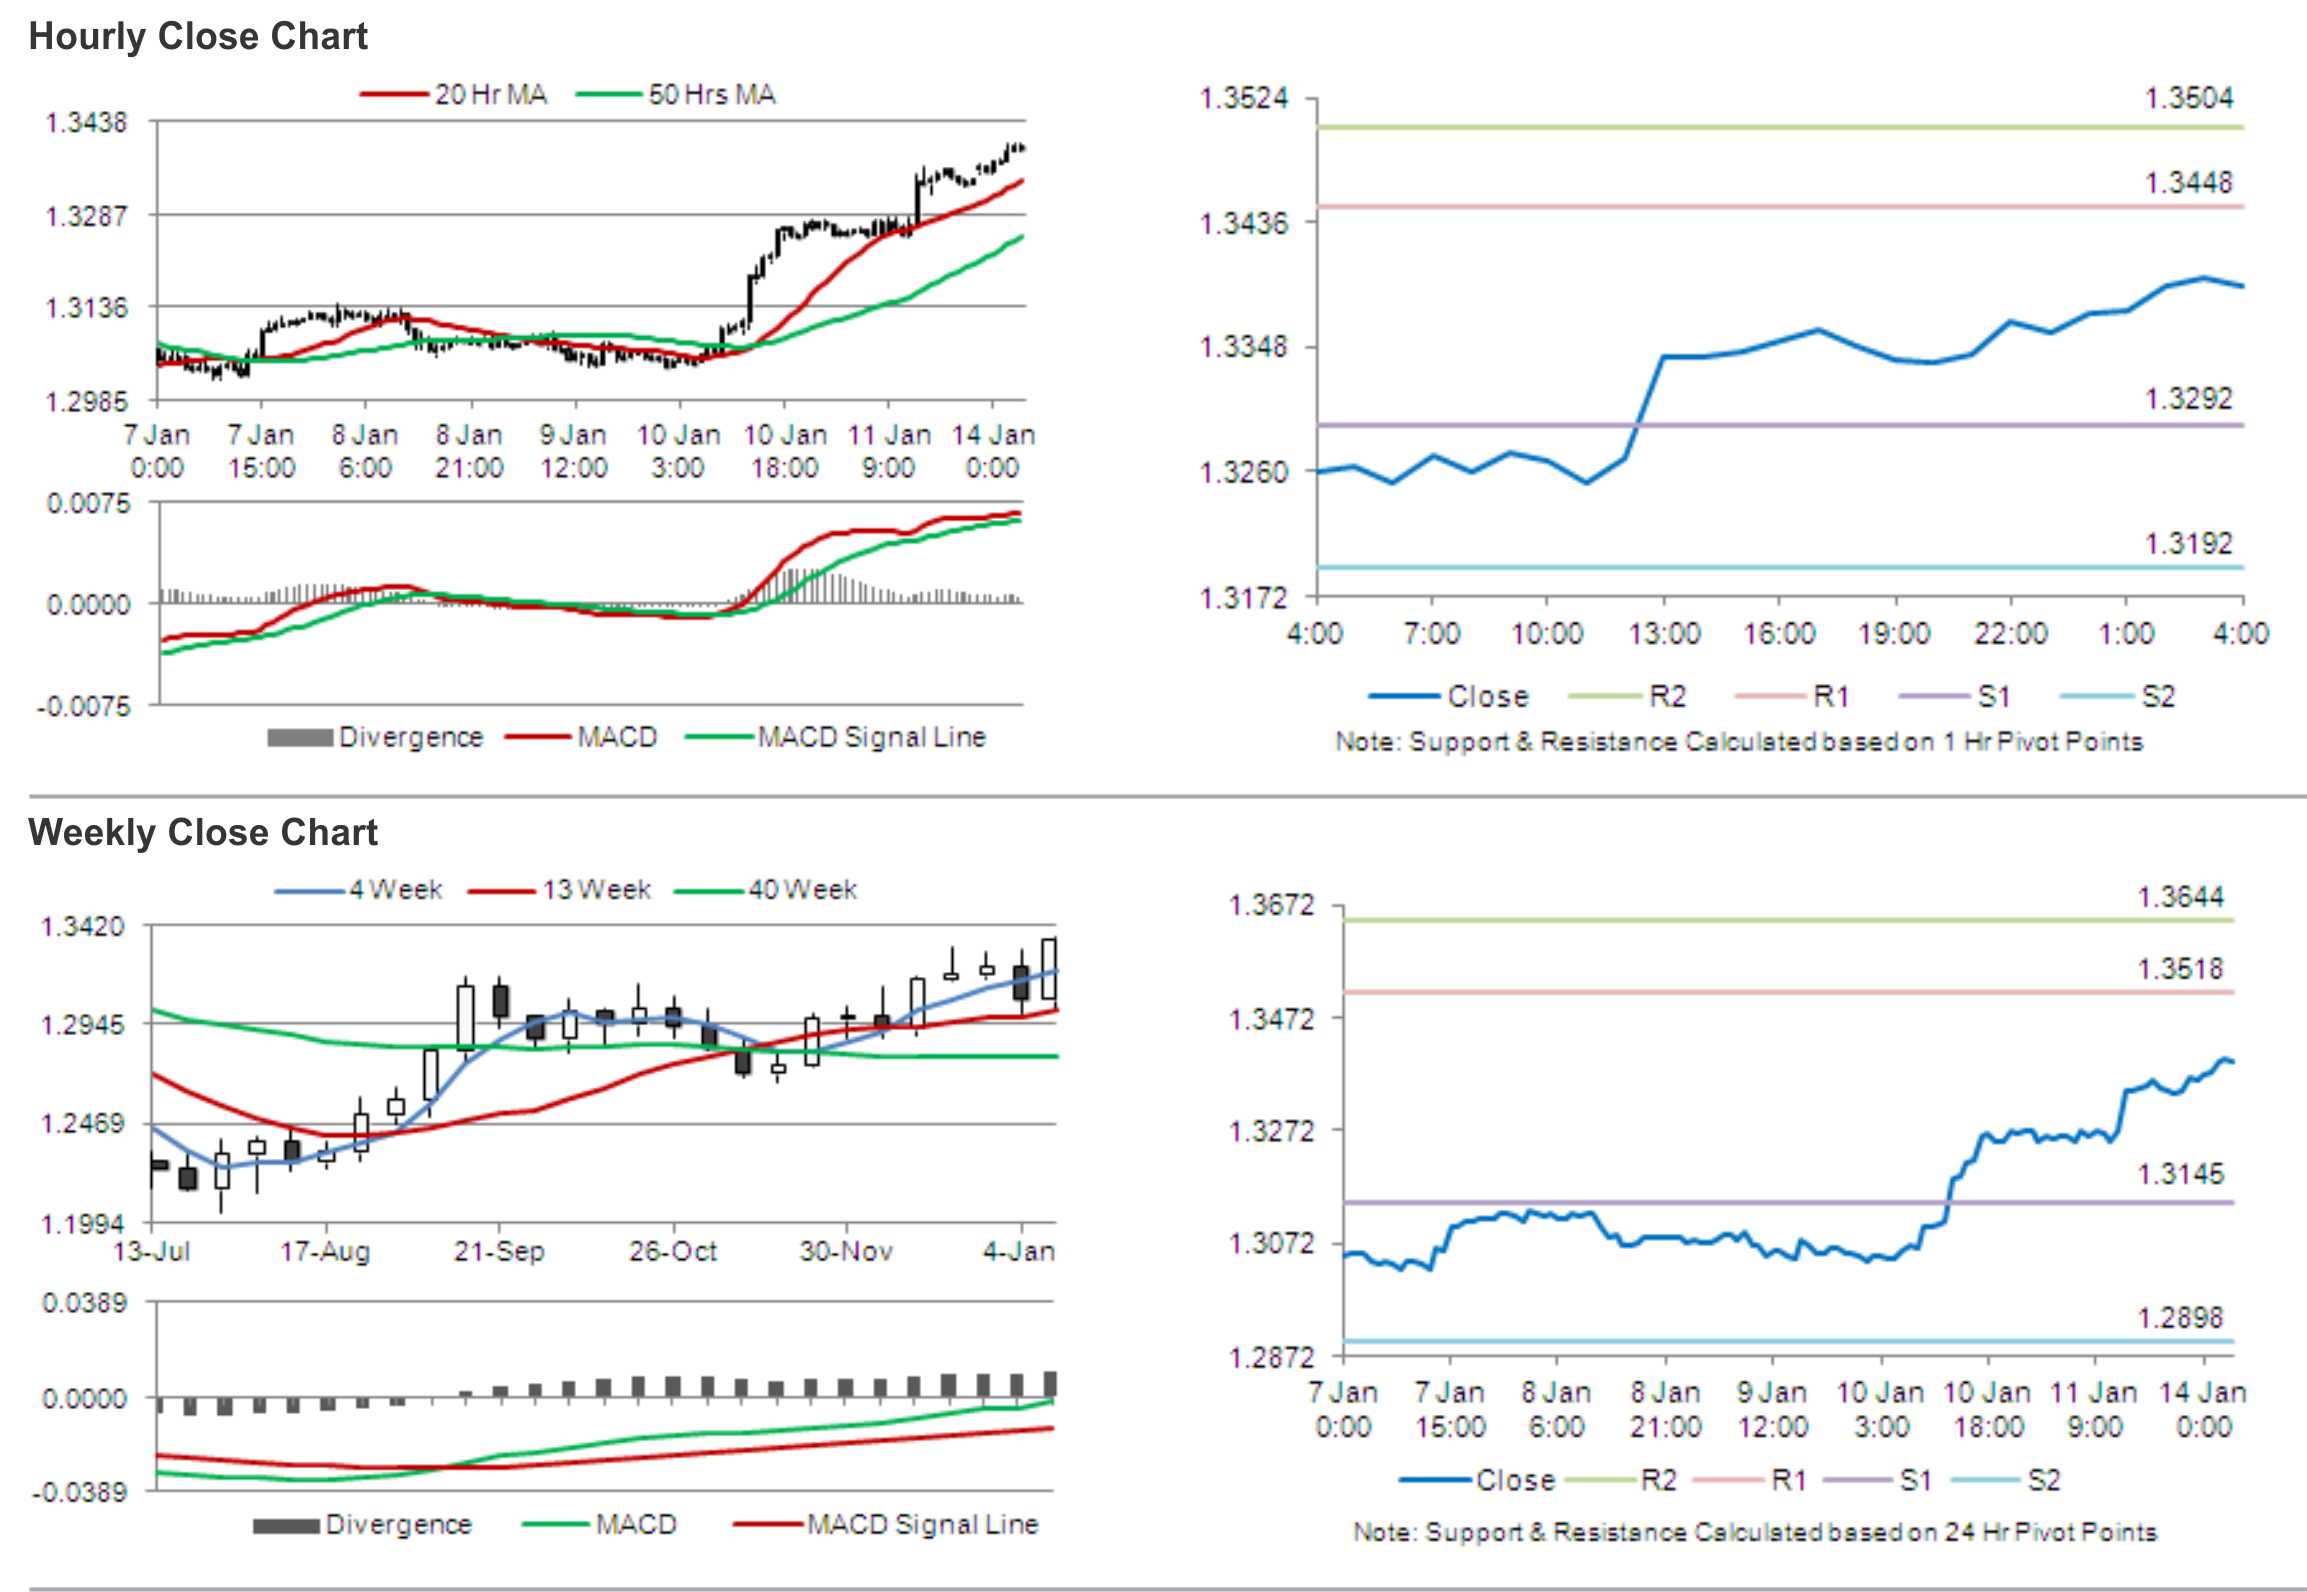
Task: Click the "13:00" time axis label
Action: [x=1664, y=633]
